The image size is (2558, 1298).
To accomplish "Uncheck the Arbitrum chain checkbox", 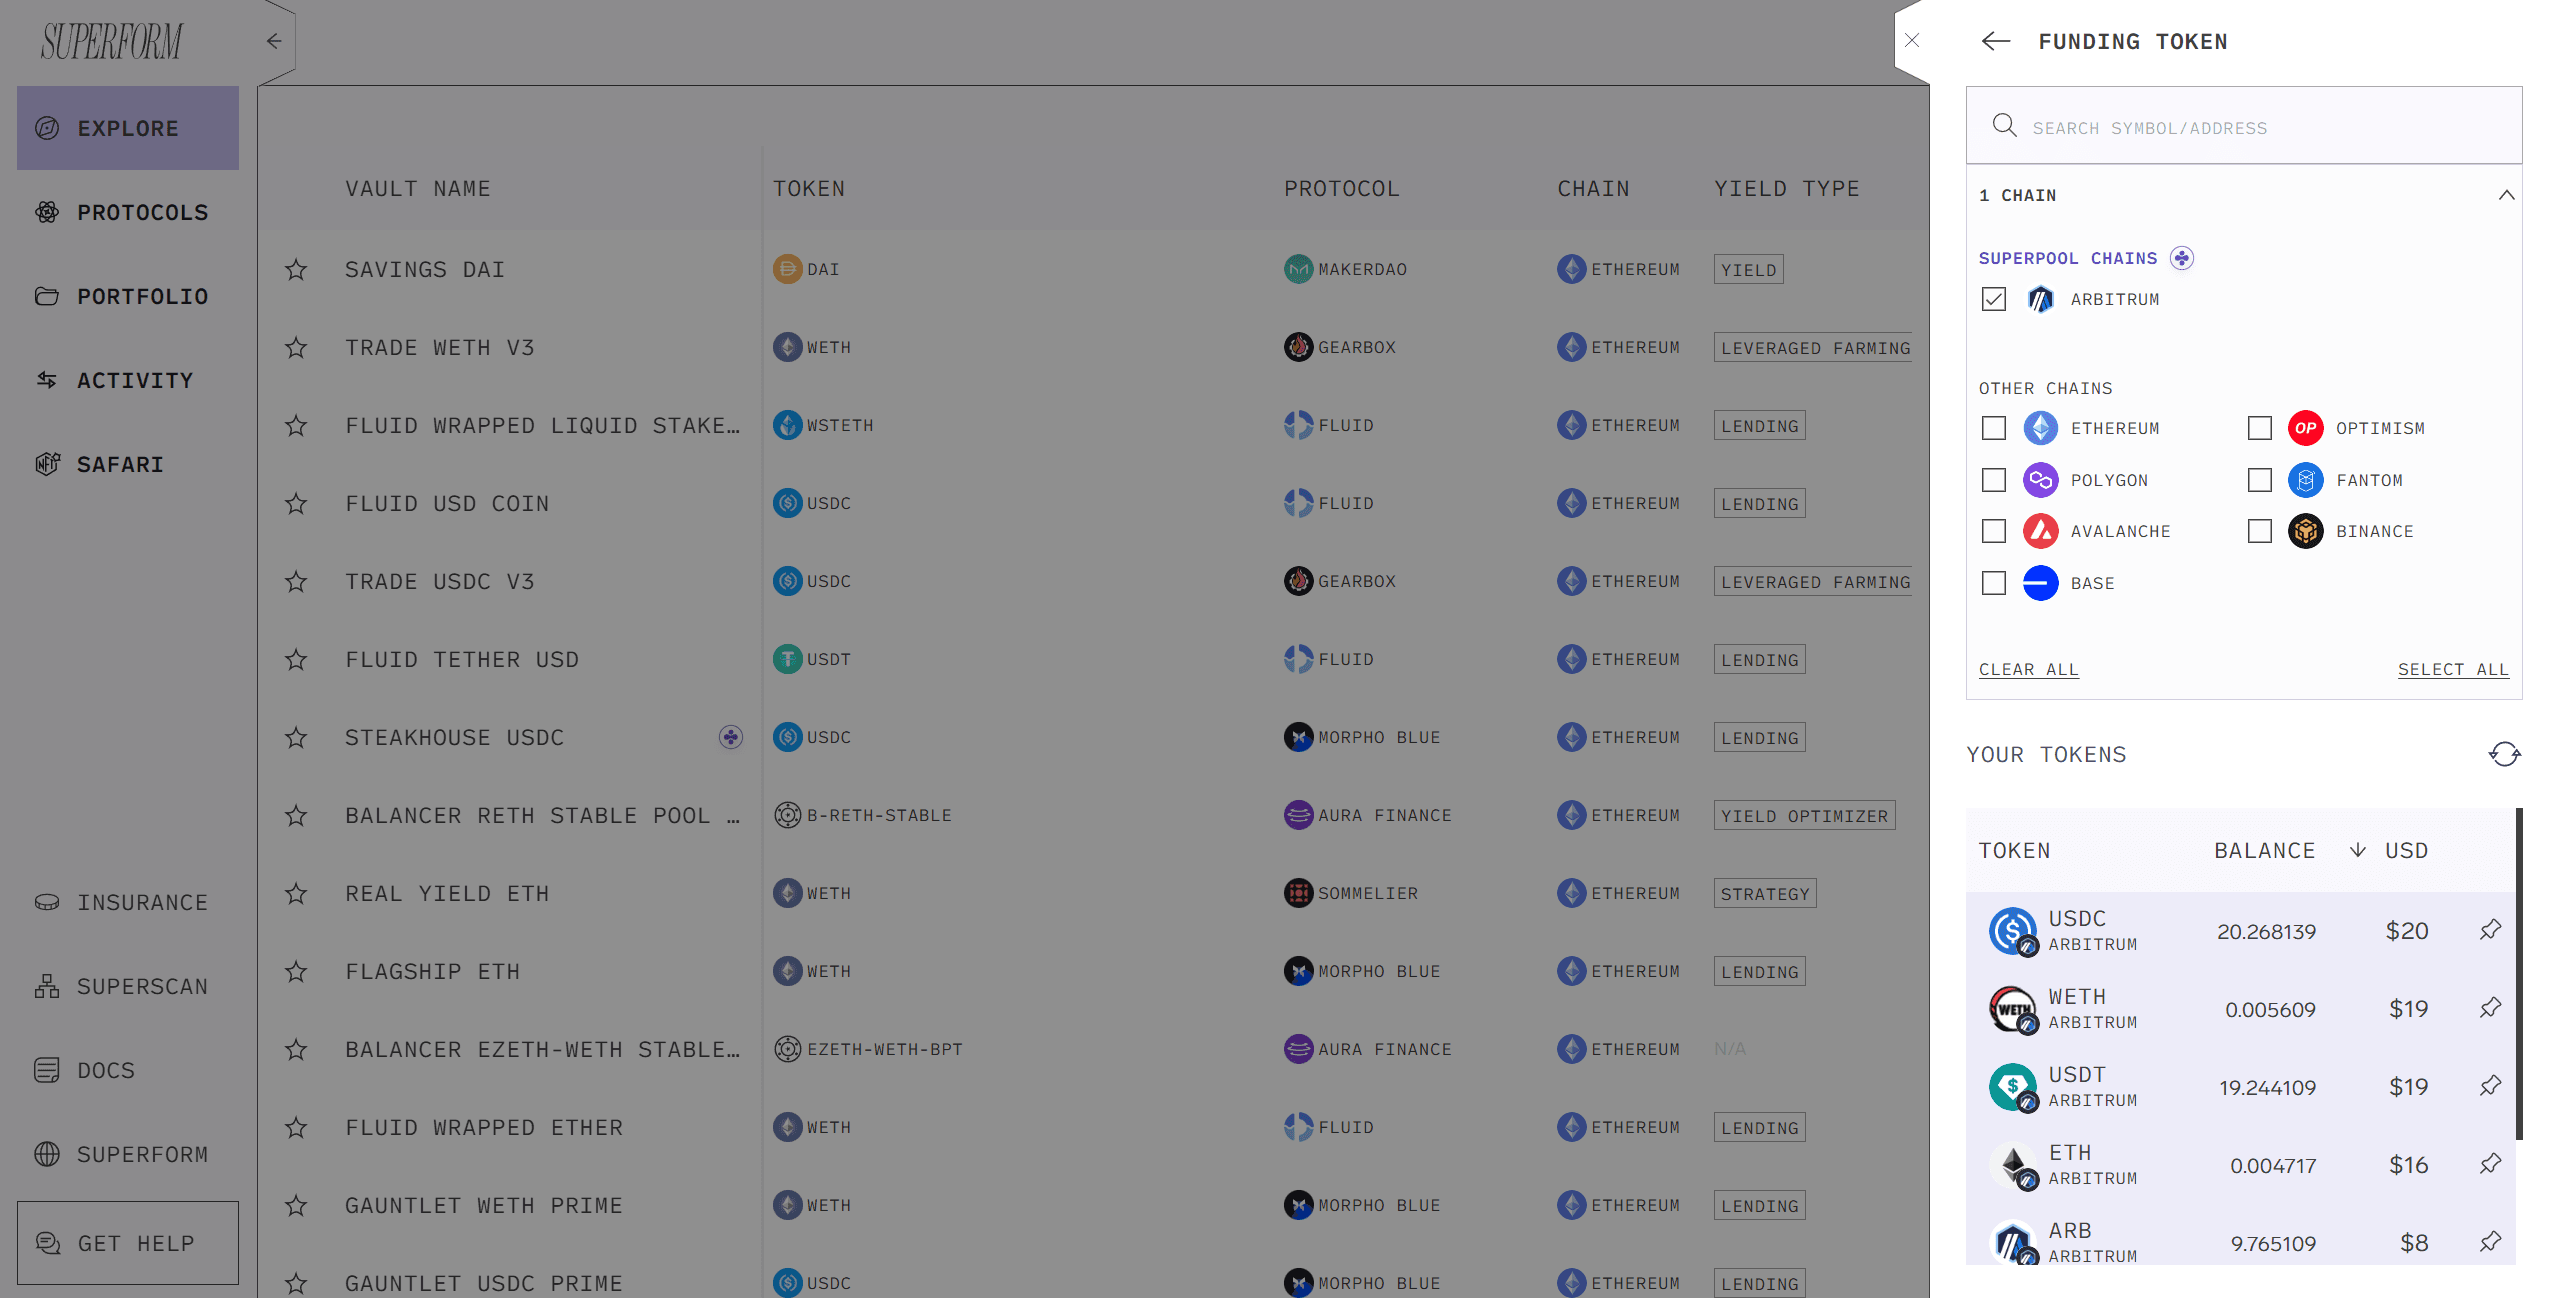I will 1994,299.
